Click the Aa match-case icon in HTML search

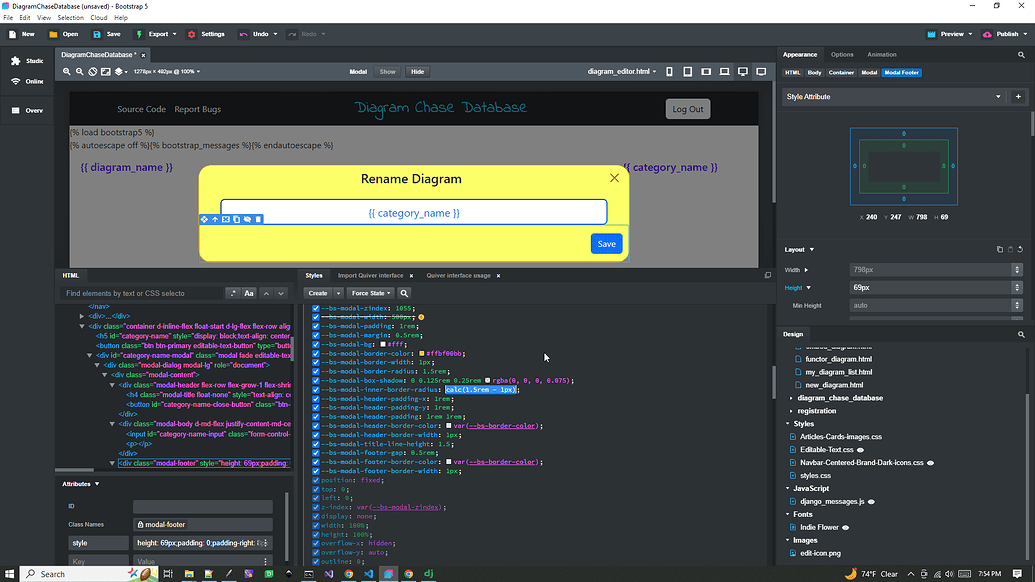coord(248,293)
